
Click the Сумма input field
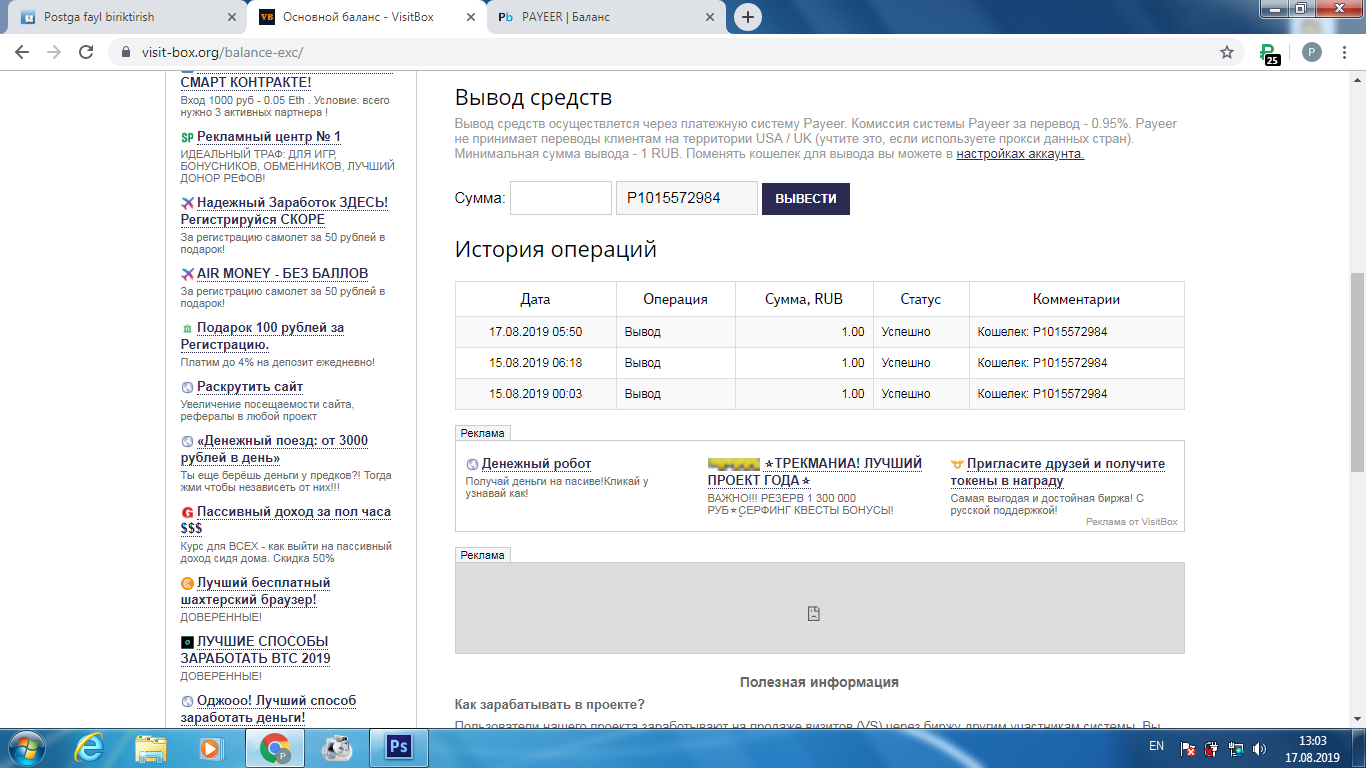point(561,198)
